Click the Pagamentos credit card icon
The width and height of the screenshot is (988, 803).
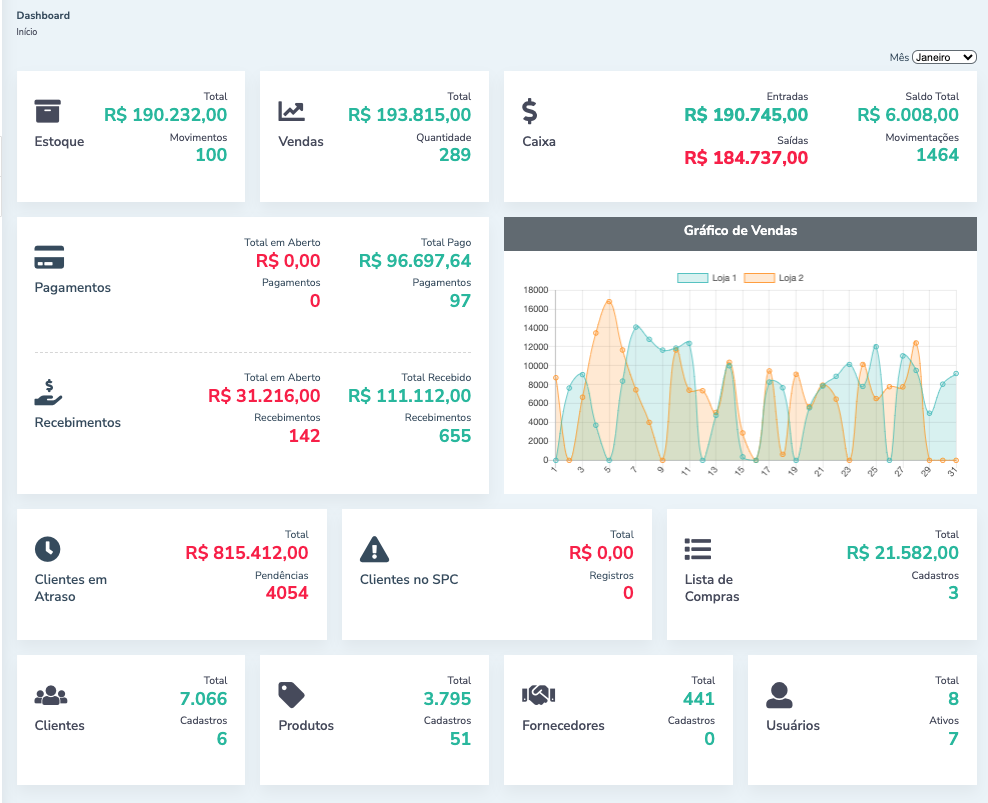click(49, 257)
